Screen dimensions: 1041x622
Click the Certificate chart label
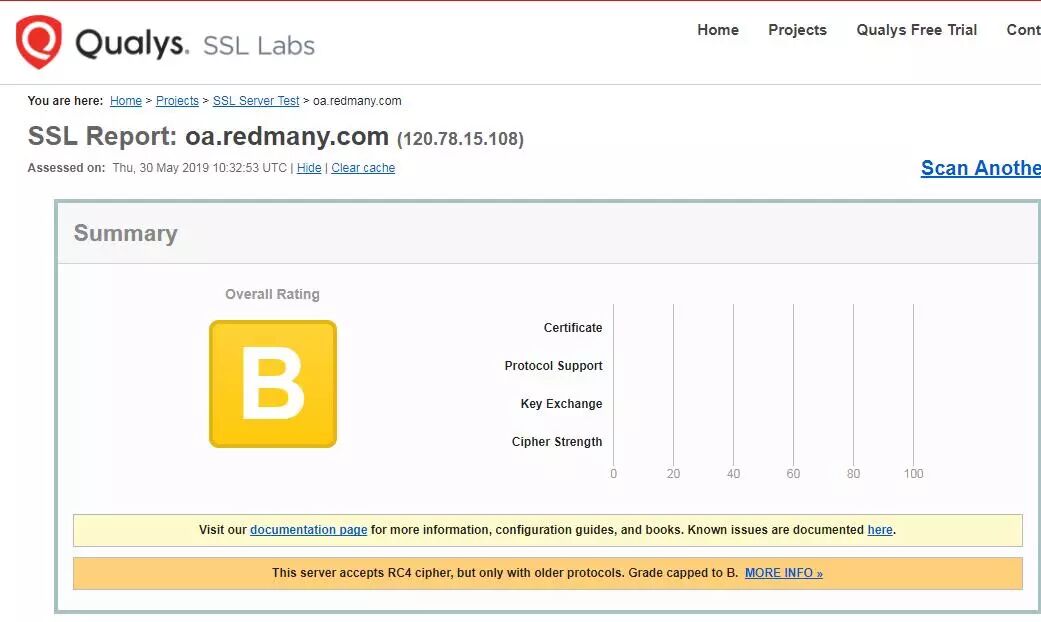[x=573, y=328]
